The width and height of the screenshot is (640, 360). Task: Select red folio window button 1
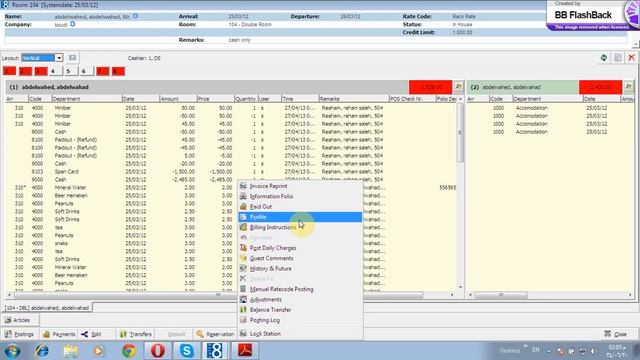coord(9,71)
